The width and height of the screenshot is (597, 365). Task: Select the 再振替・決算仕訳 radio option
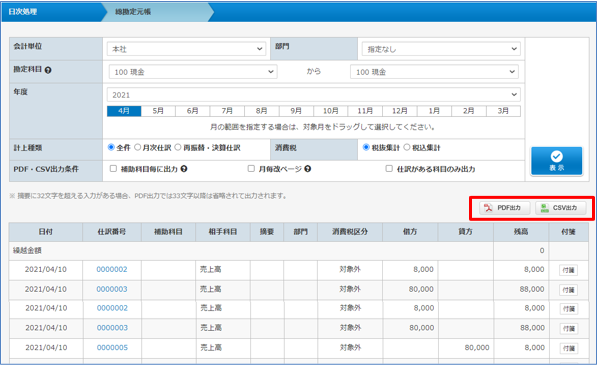coord(178,147)
